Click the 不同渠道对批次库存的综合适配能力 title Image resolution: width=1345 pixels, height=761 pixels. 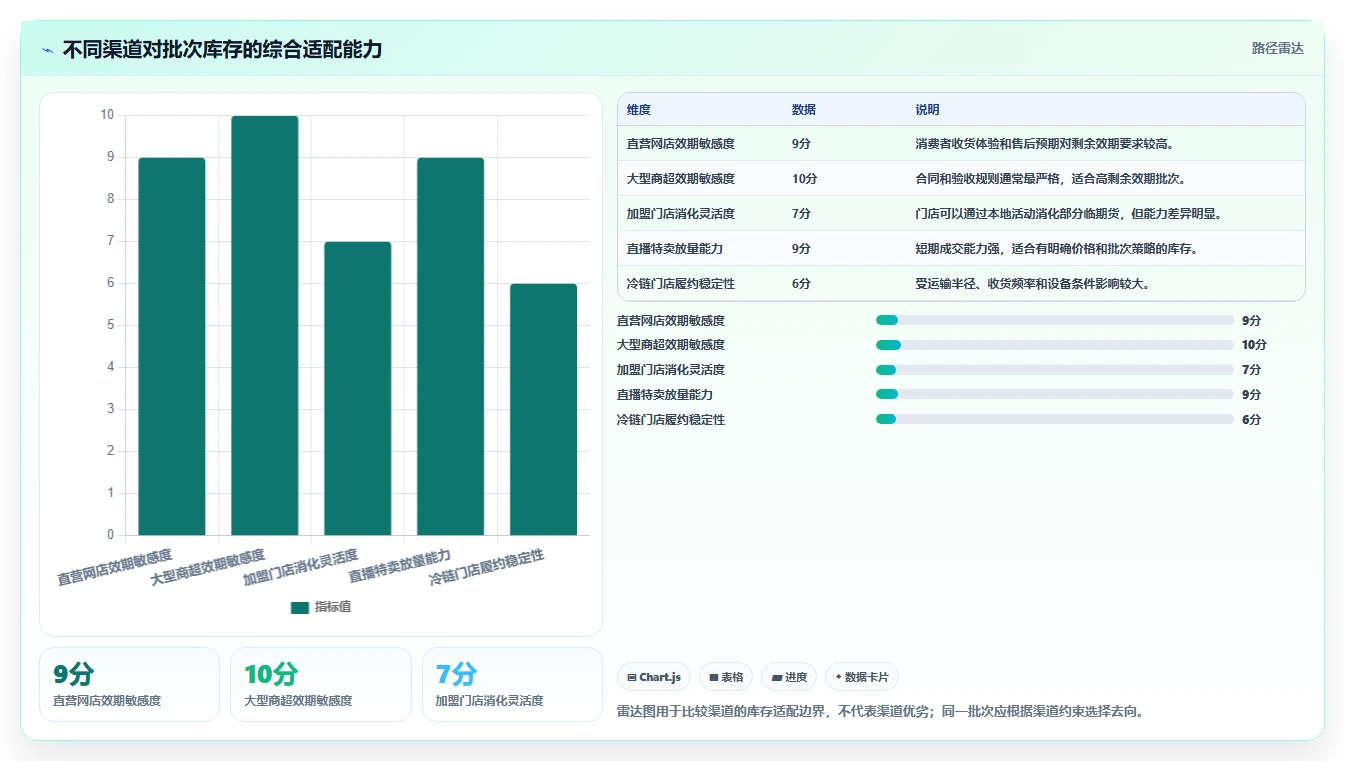click(222, 49)
